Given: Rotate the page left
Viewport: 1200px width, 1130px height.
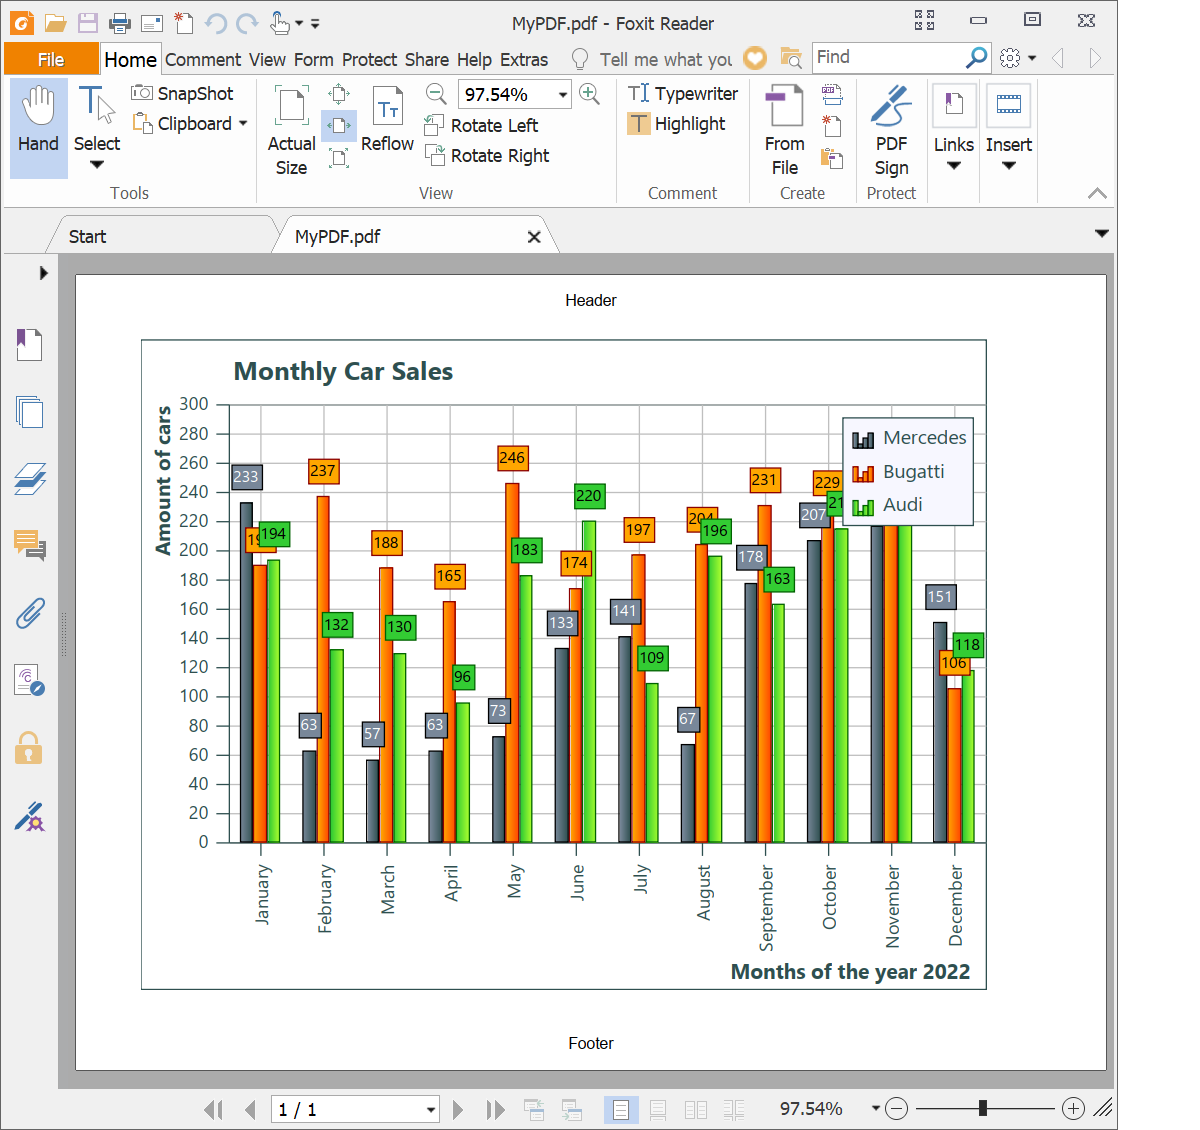Looking at the screenshot, I should (x=482, y=125).
